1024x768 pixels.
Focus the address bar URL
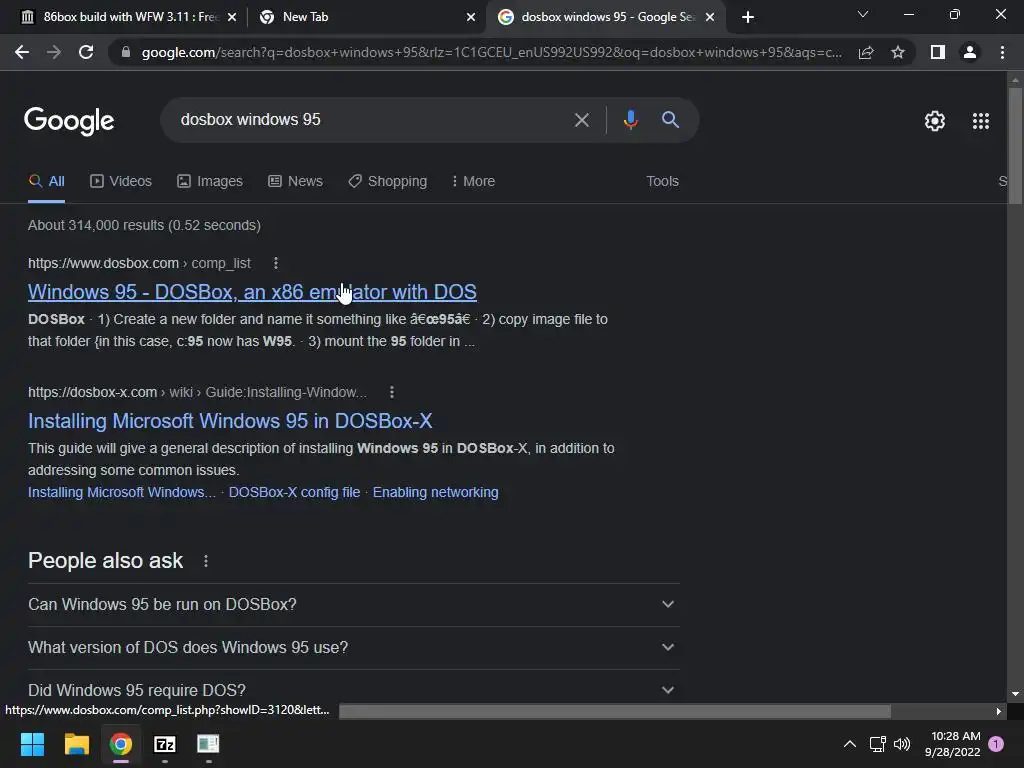tap(491, 52)
